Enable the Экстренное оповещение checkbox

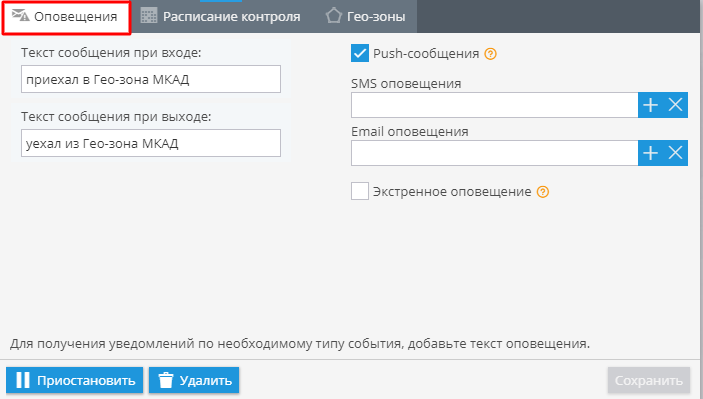click(x=360, y=191)
